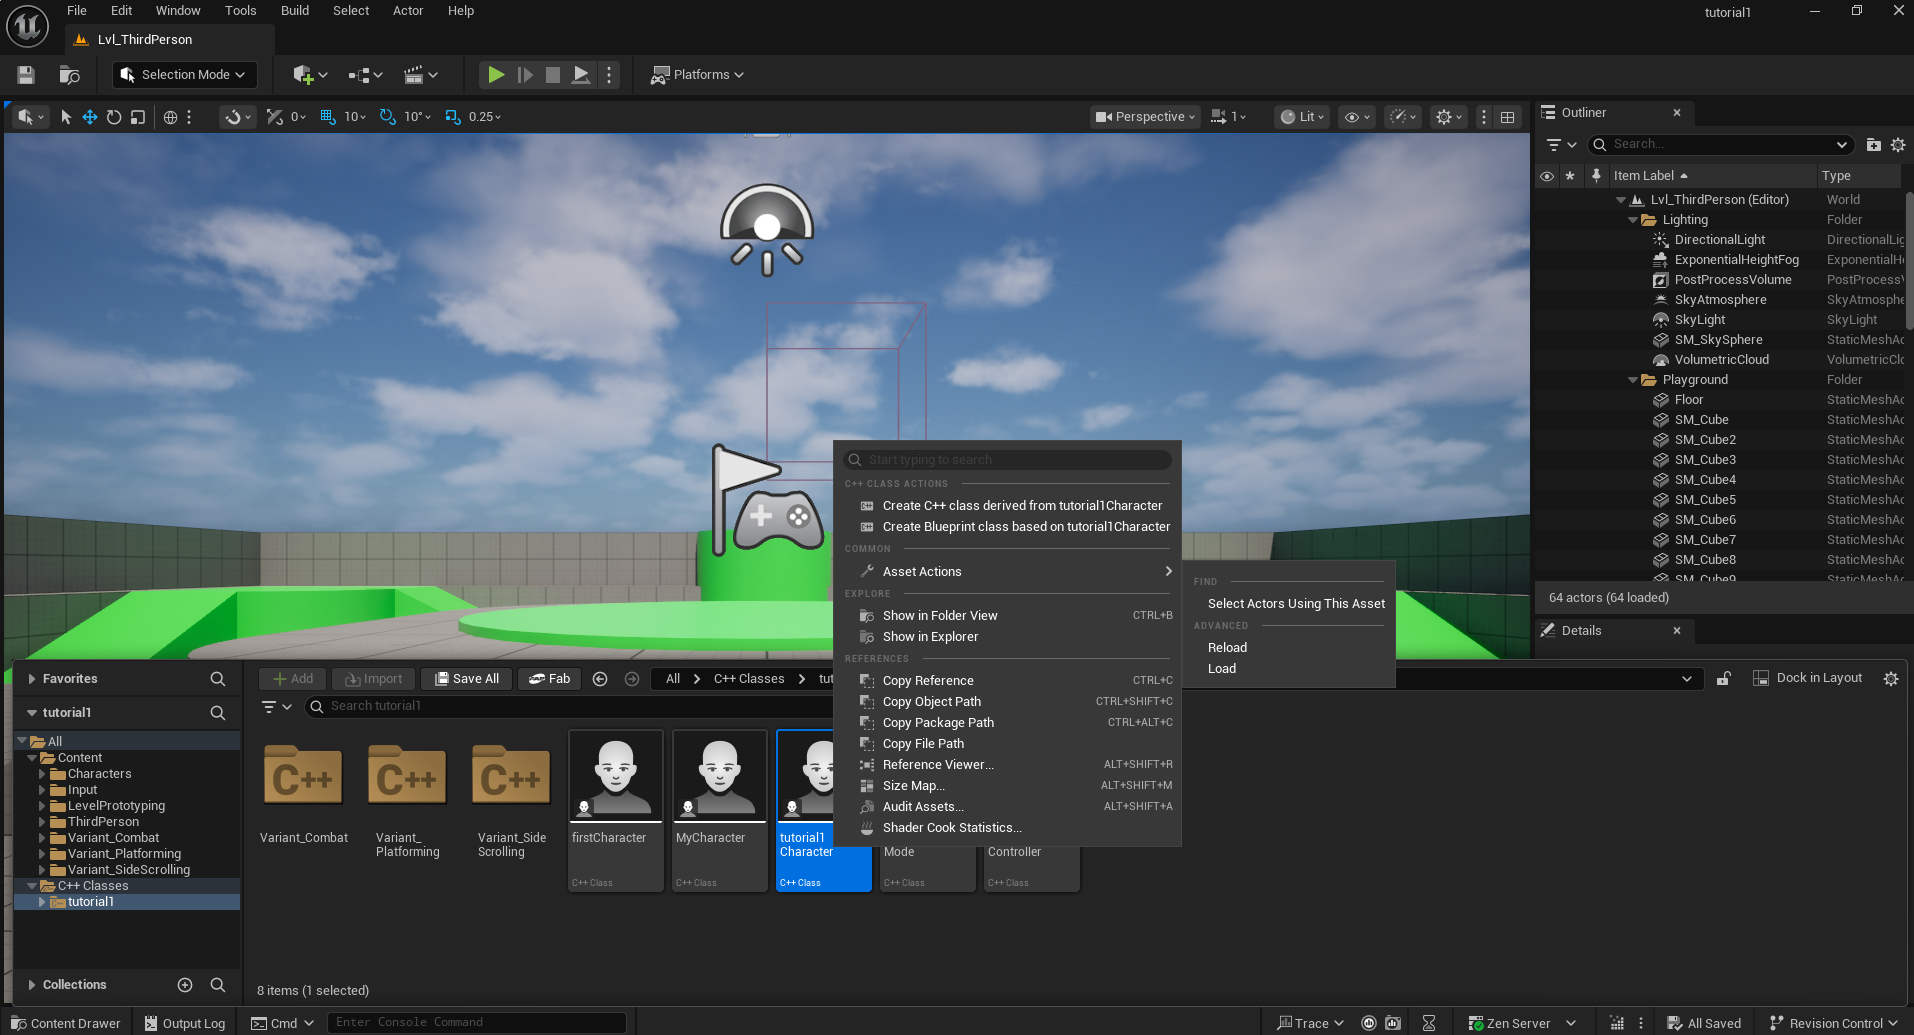Screen dimensions: 1914x1035
Task: Choose Copy File Path in context menu
Action: coord(923,744)
